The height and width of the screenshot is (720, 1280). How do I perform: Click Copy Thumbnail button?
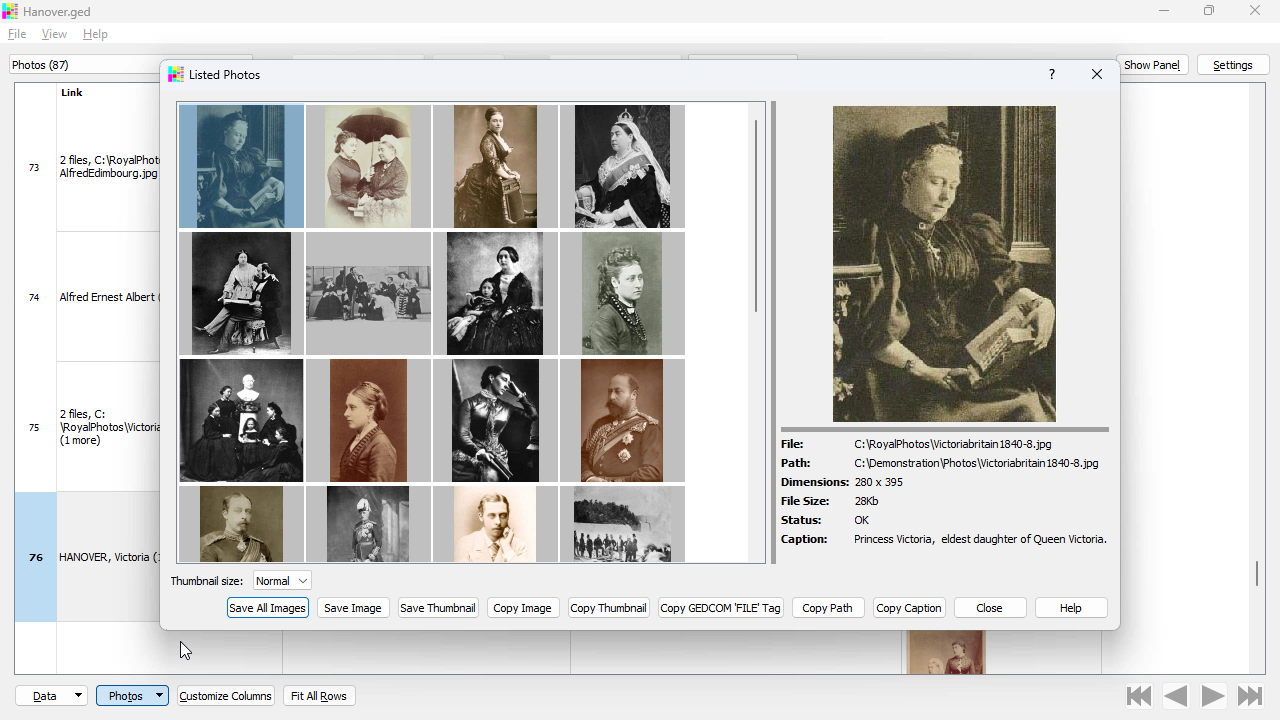(x=608, y=608)
